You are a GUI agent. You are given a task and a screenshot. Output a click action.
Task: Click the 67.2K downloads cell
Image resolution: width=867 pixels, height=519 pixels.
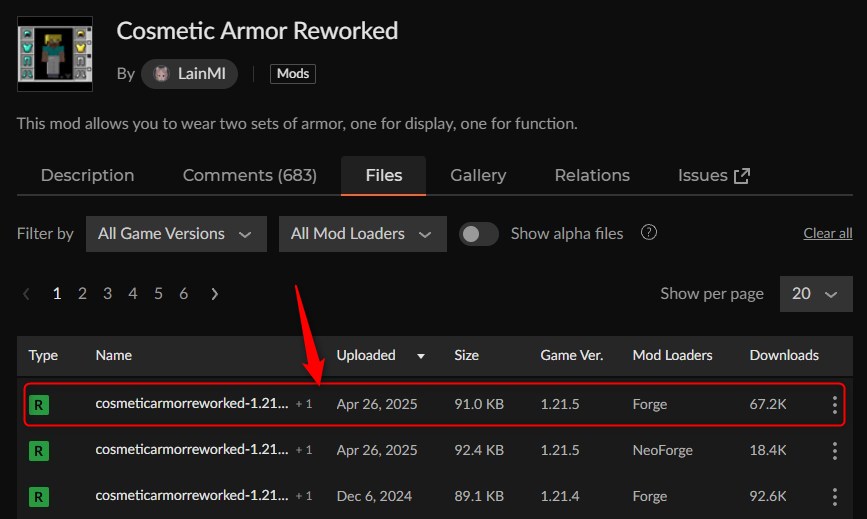pos(767,404)
